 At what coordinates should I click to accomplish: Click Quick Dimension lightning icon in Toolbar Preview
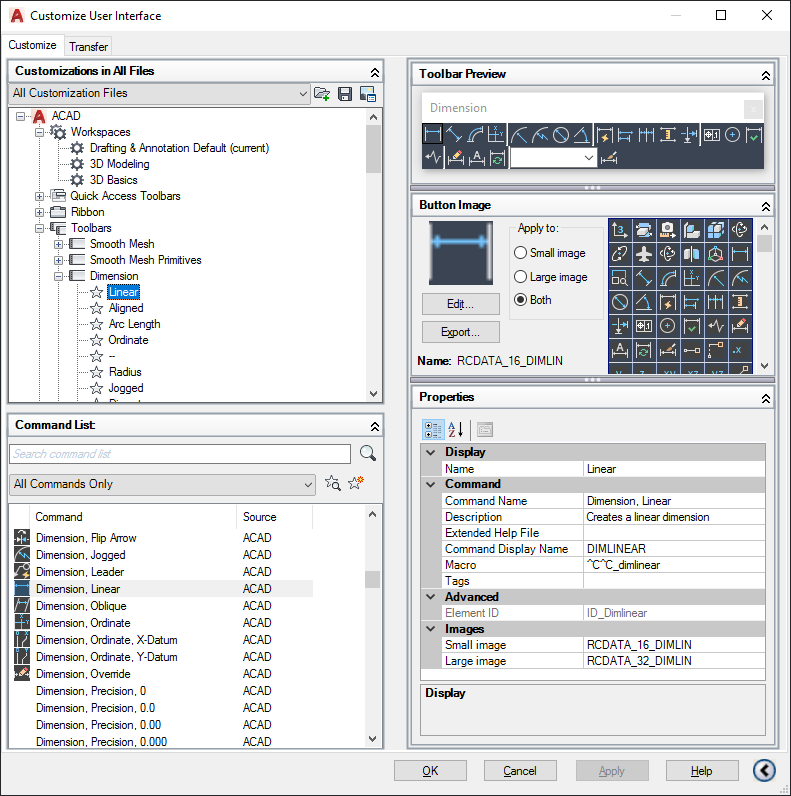click(605, 135)
